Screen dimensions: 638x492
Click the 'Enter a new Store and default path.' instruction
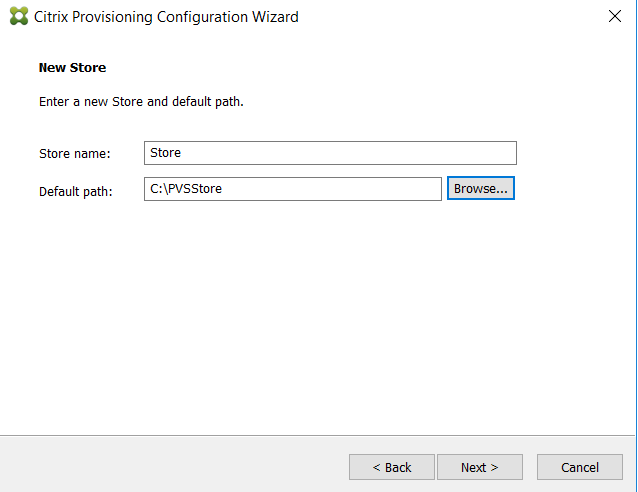coord(141,101)
